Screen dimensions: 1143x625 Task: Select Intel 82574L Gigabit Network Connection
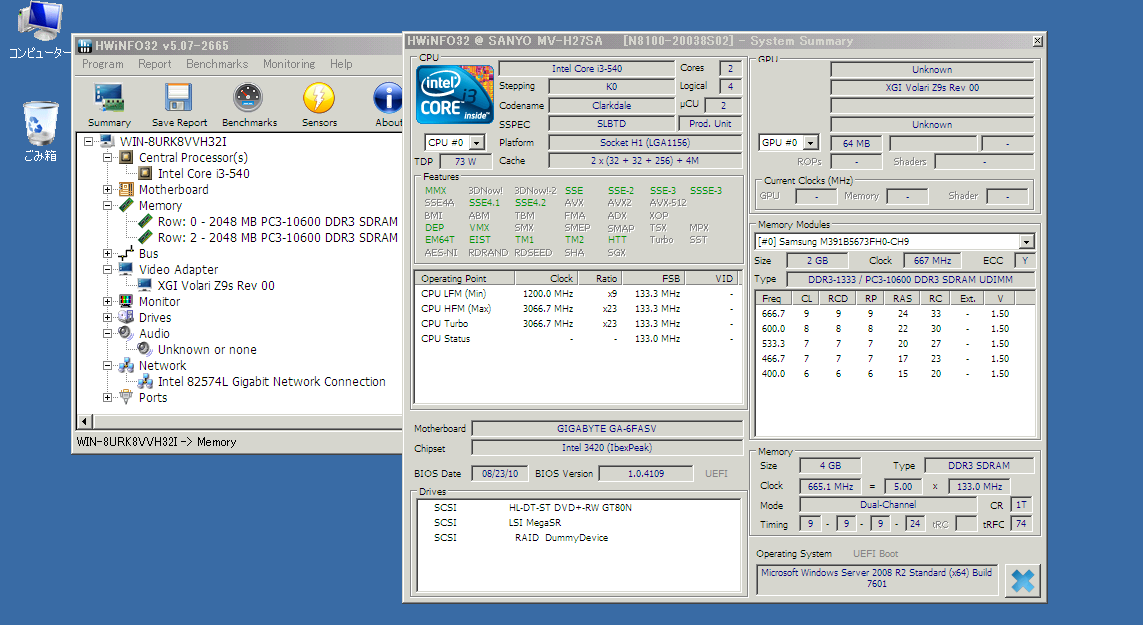[271, 382]
